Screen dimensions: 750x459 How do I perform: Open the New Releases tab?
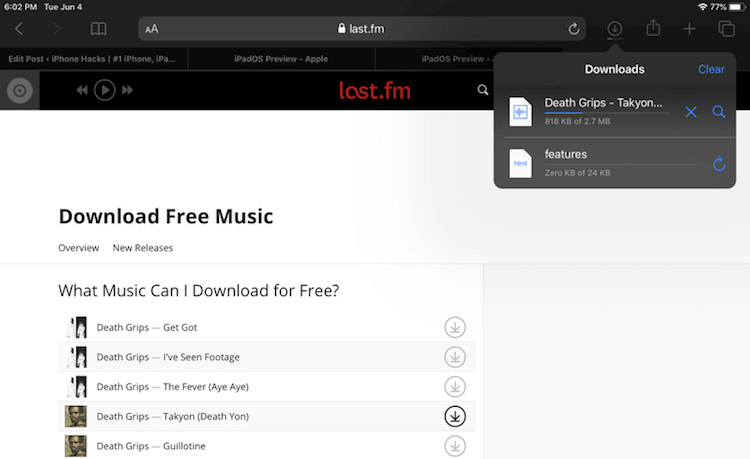point(143,248)
